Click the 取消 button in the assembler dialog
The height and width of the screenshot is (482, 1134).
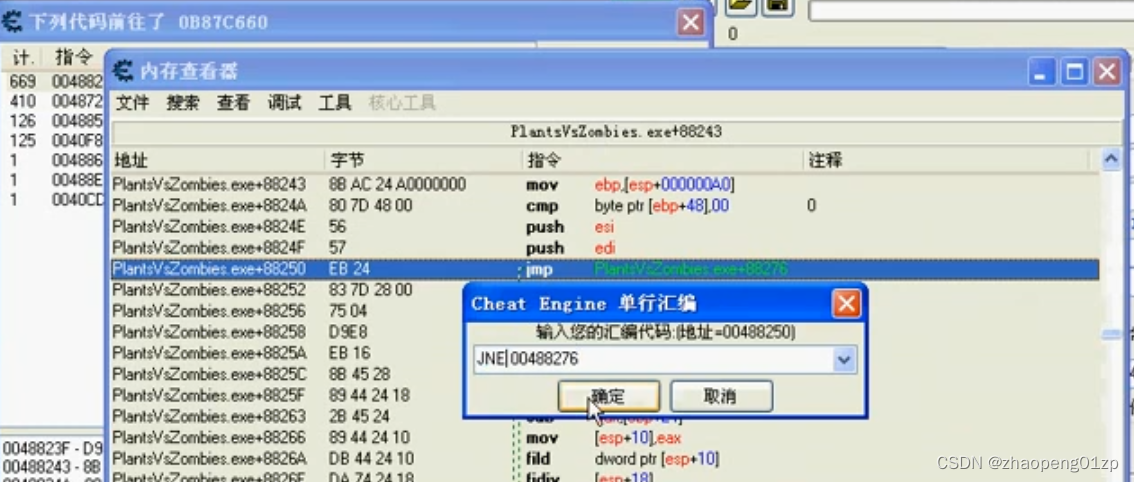[721, 397]
